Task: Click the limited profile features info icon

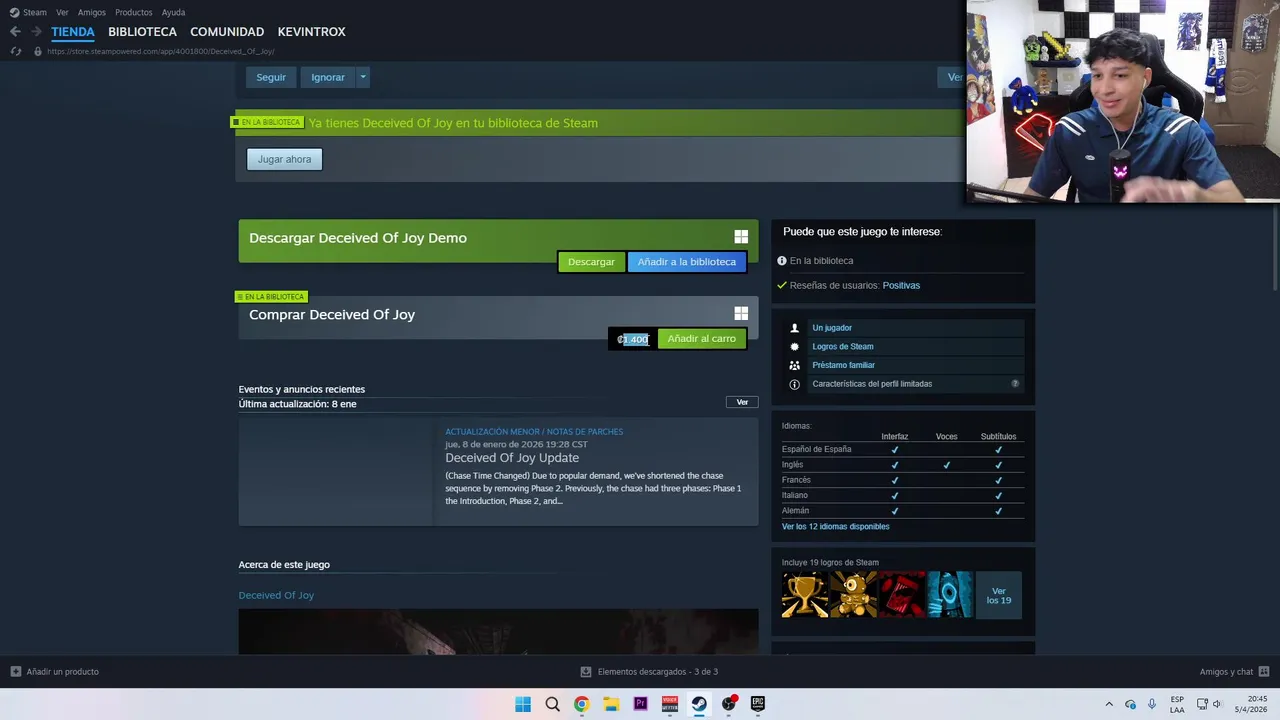Action: (x=795, y=384)
